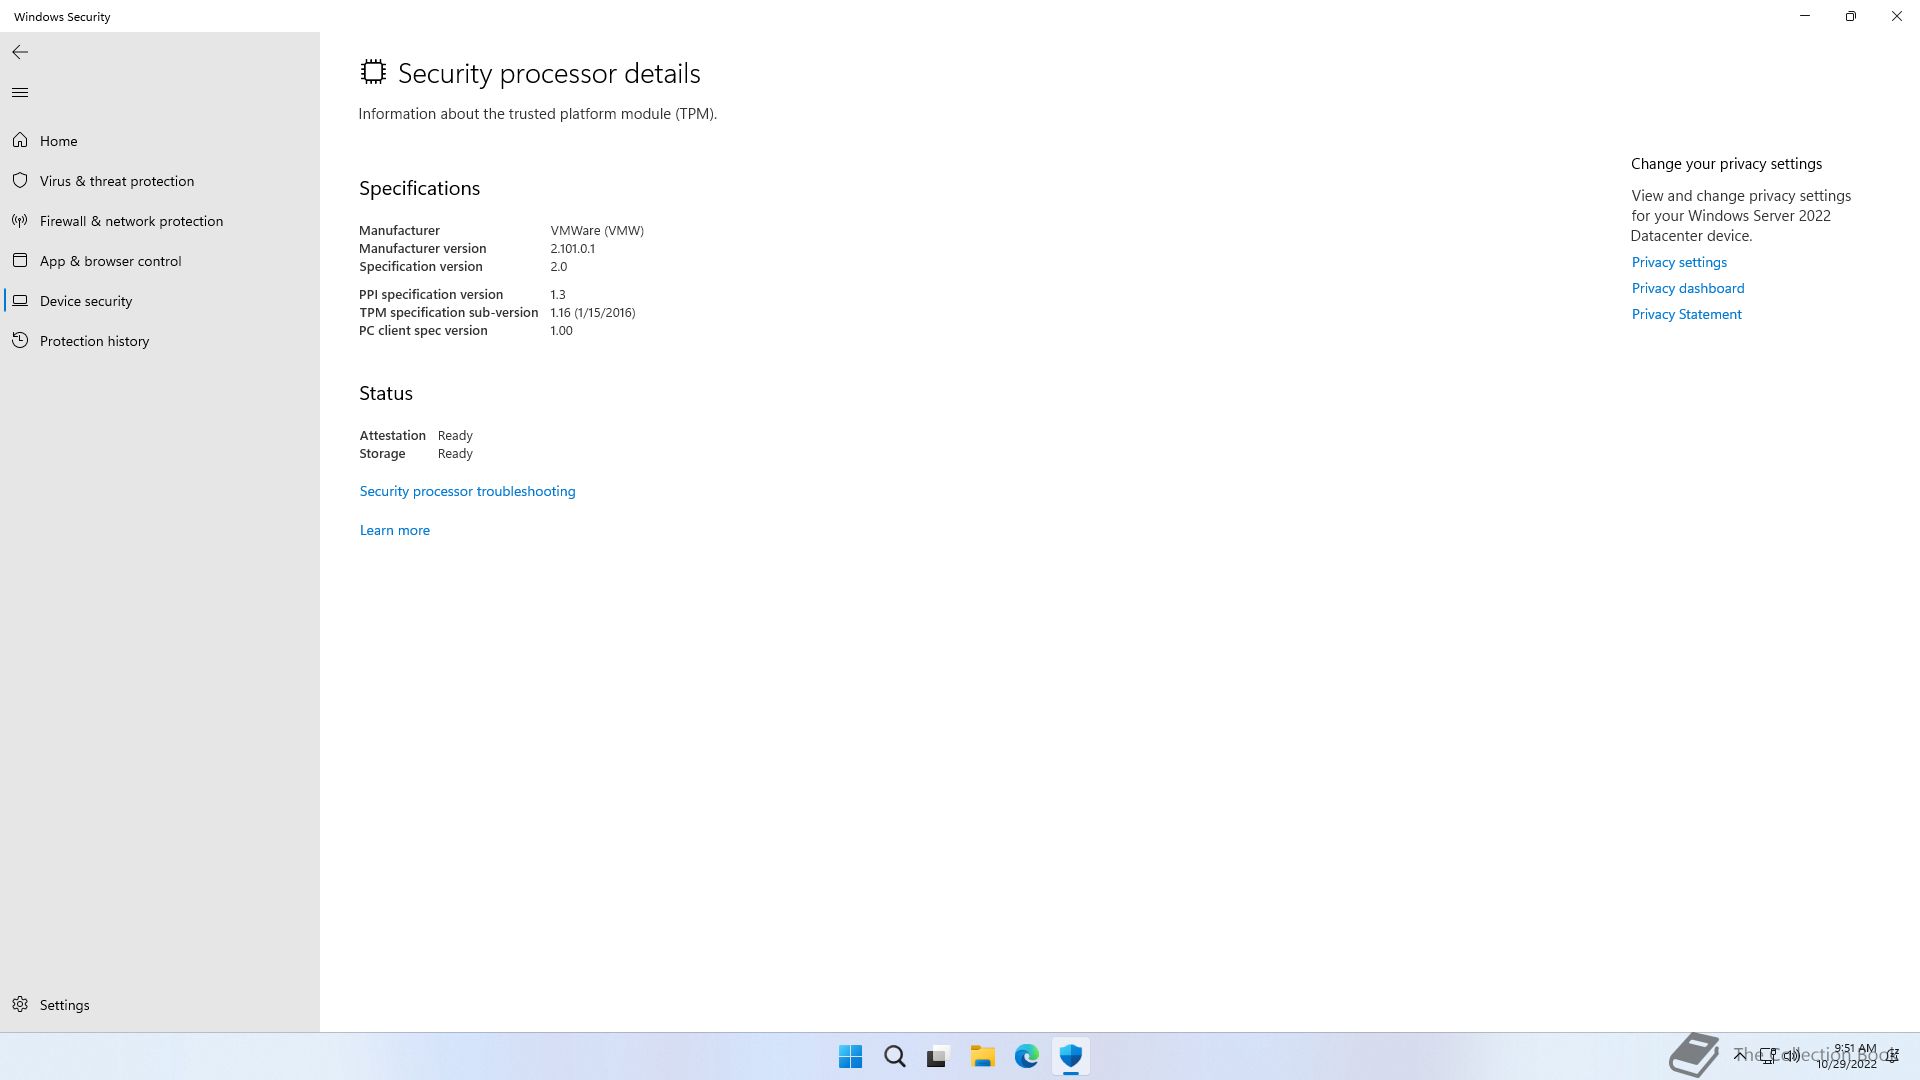1920x1080 pixels.
Task: Read the Privacy Statement link
Action: pyautogui.click(x=1686, y=314)
